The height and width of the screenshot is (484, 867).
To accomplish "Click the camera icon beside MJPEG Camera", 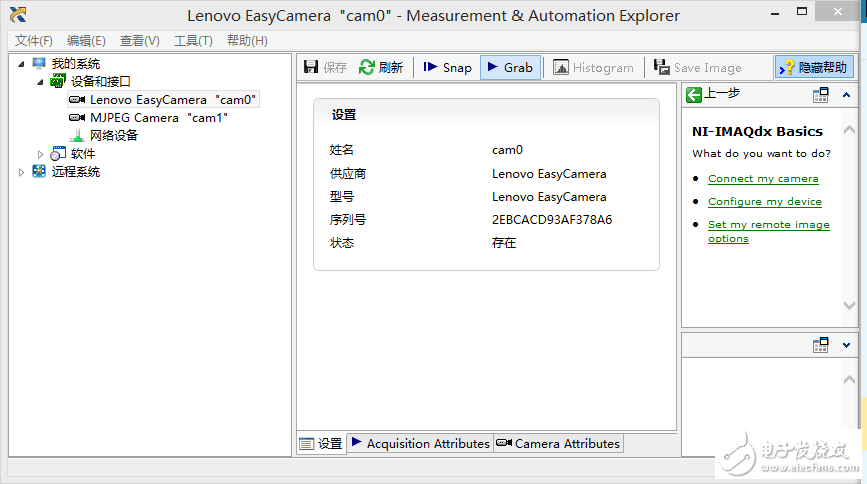I will point(77,118).
